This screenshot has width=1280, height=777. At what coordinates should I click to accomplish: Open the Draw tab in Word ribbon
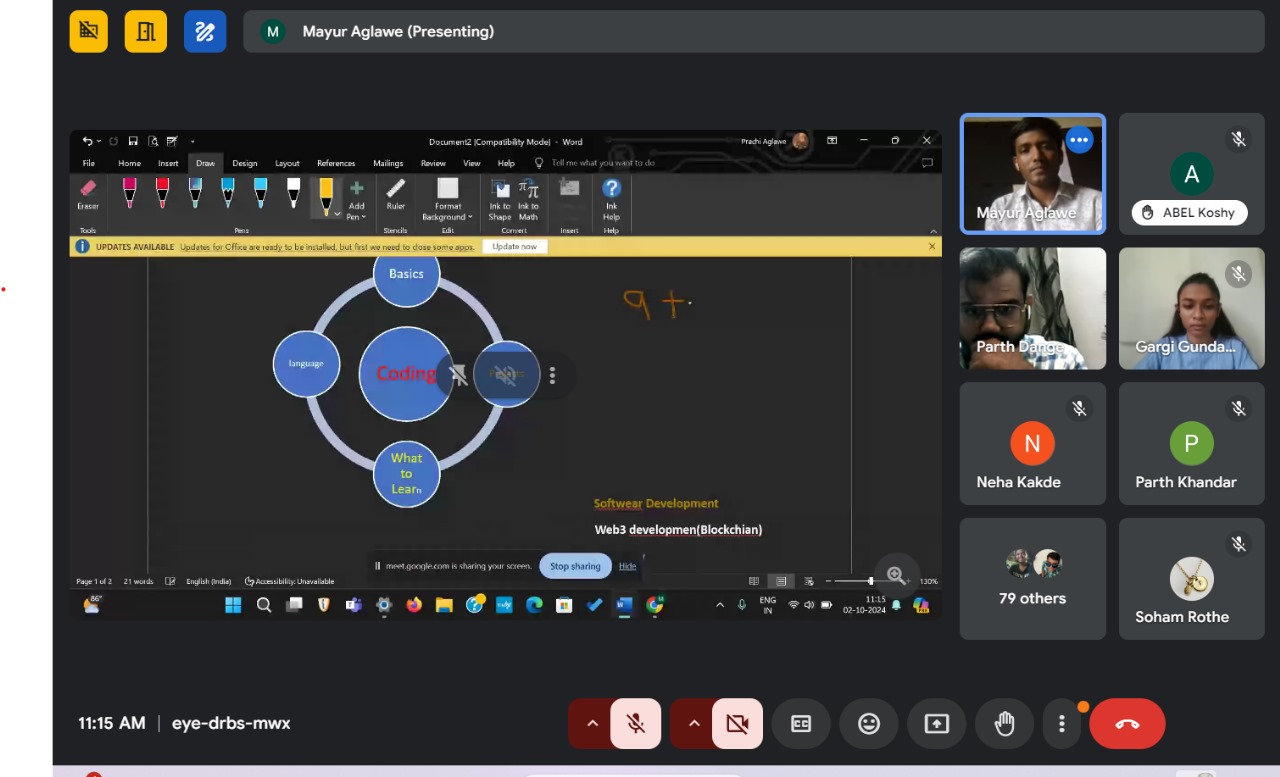[205, 163]
